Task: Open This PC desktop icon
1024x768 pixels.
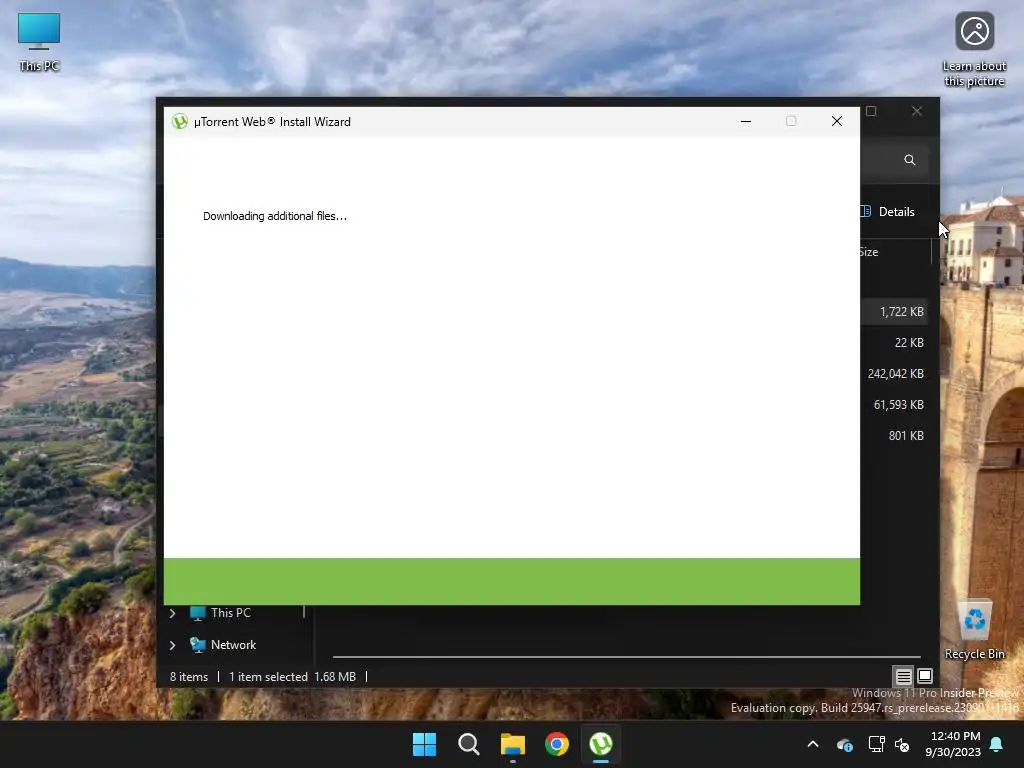Action: click(39, 42)
